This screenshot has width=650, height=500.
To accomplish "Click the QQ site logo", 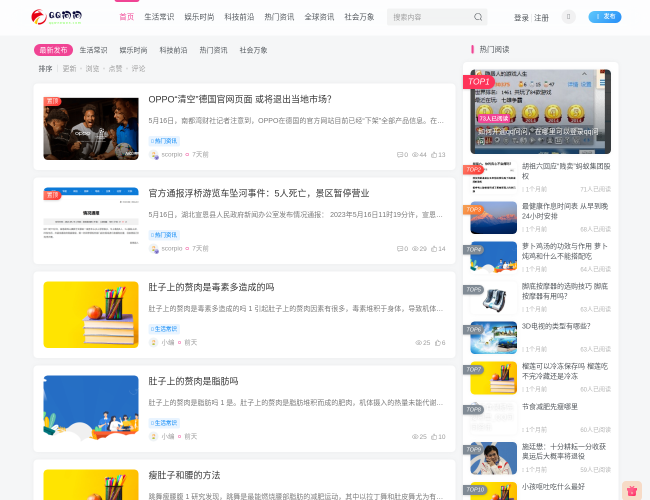I will coord(57,17).
